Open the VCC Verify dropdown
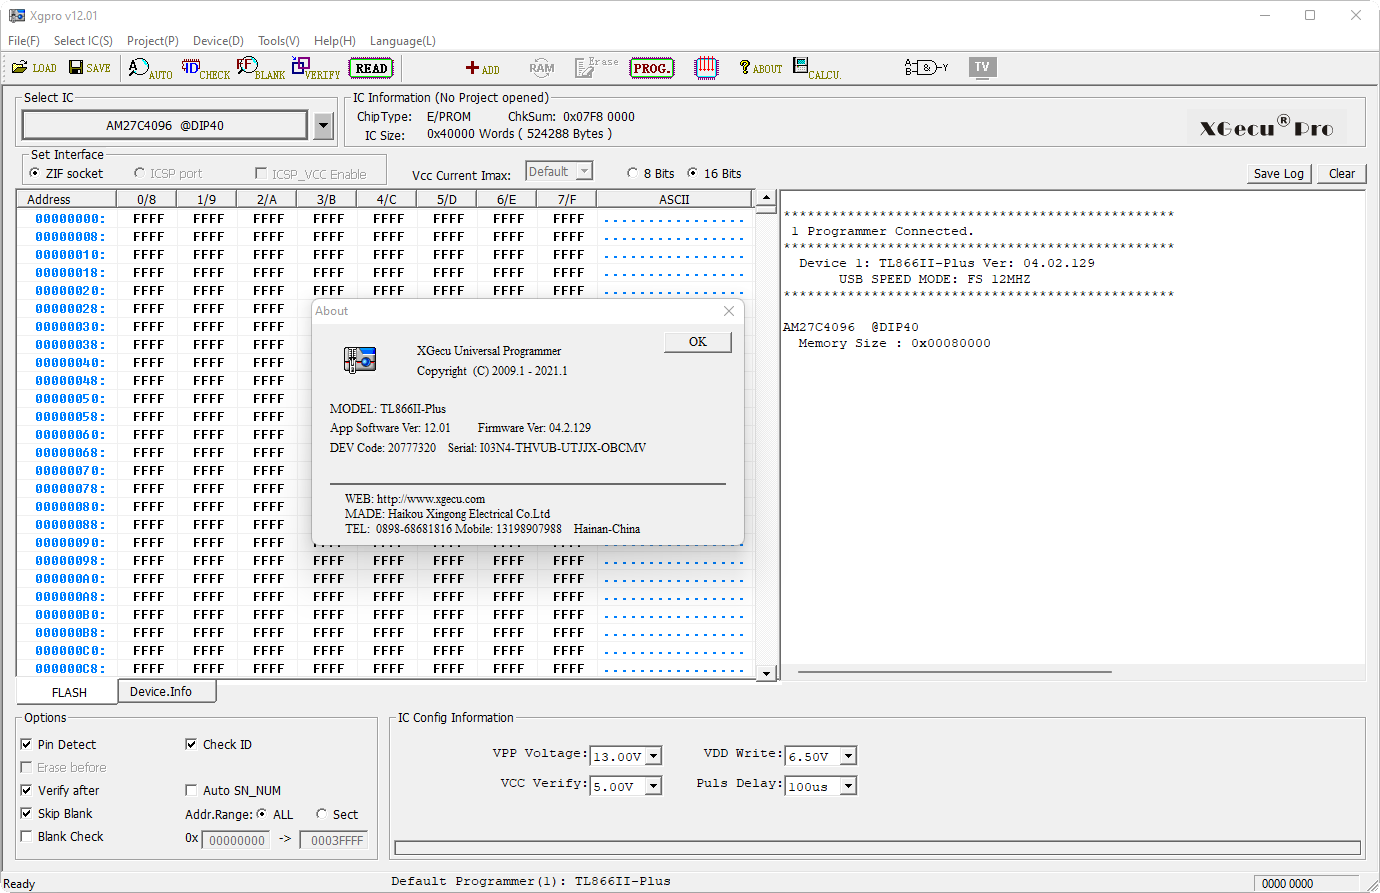 pos(653,786)
